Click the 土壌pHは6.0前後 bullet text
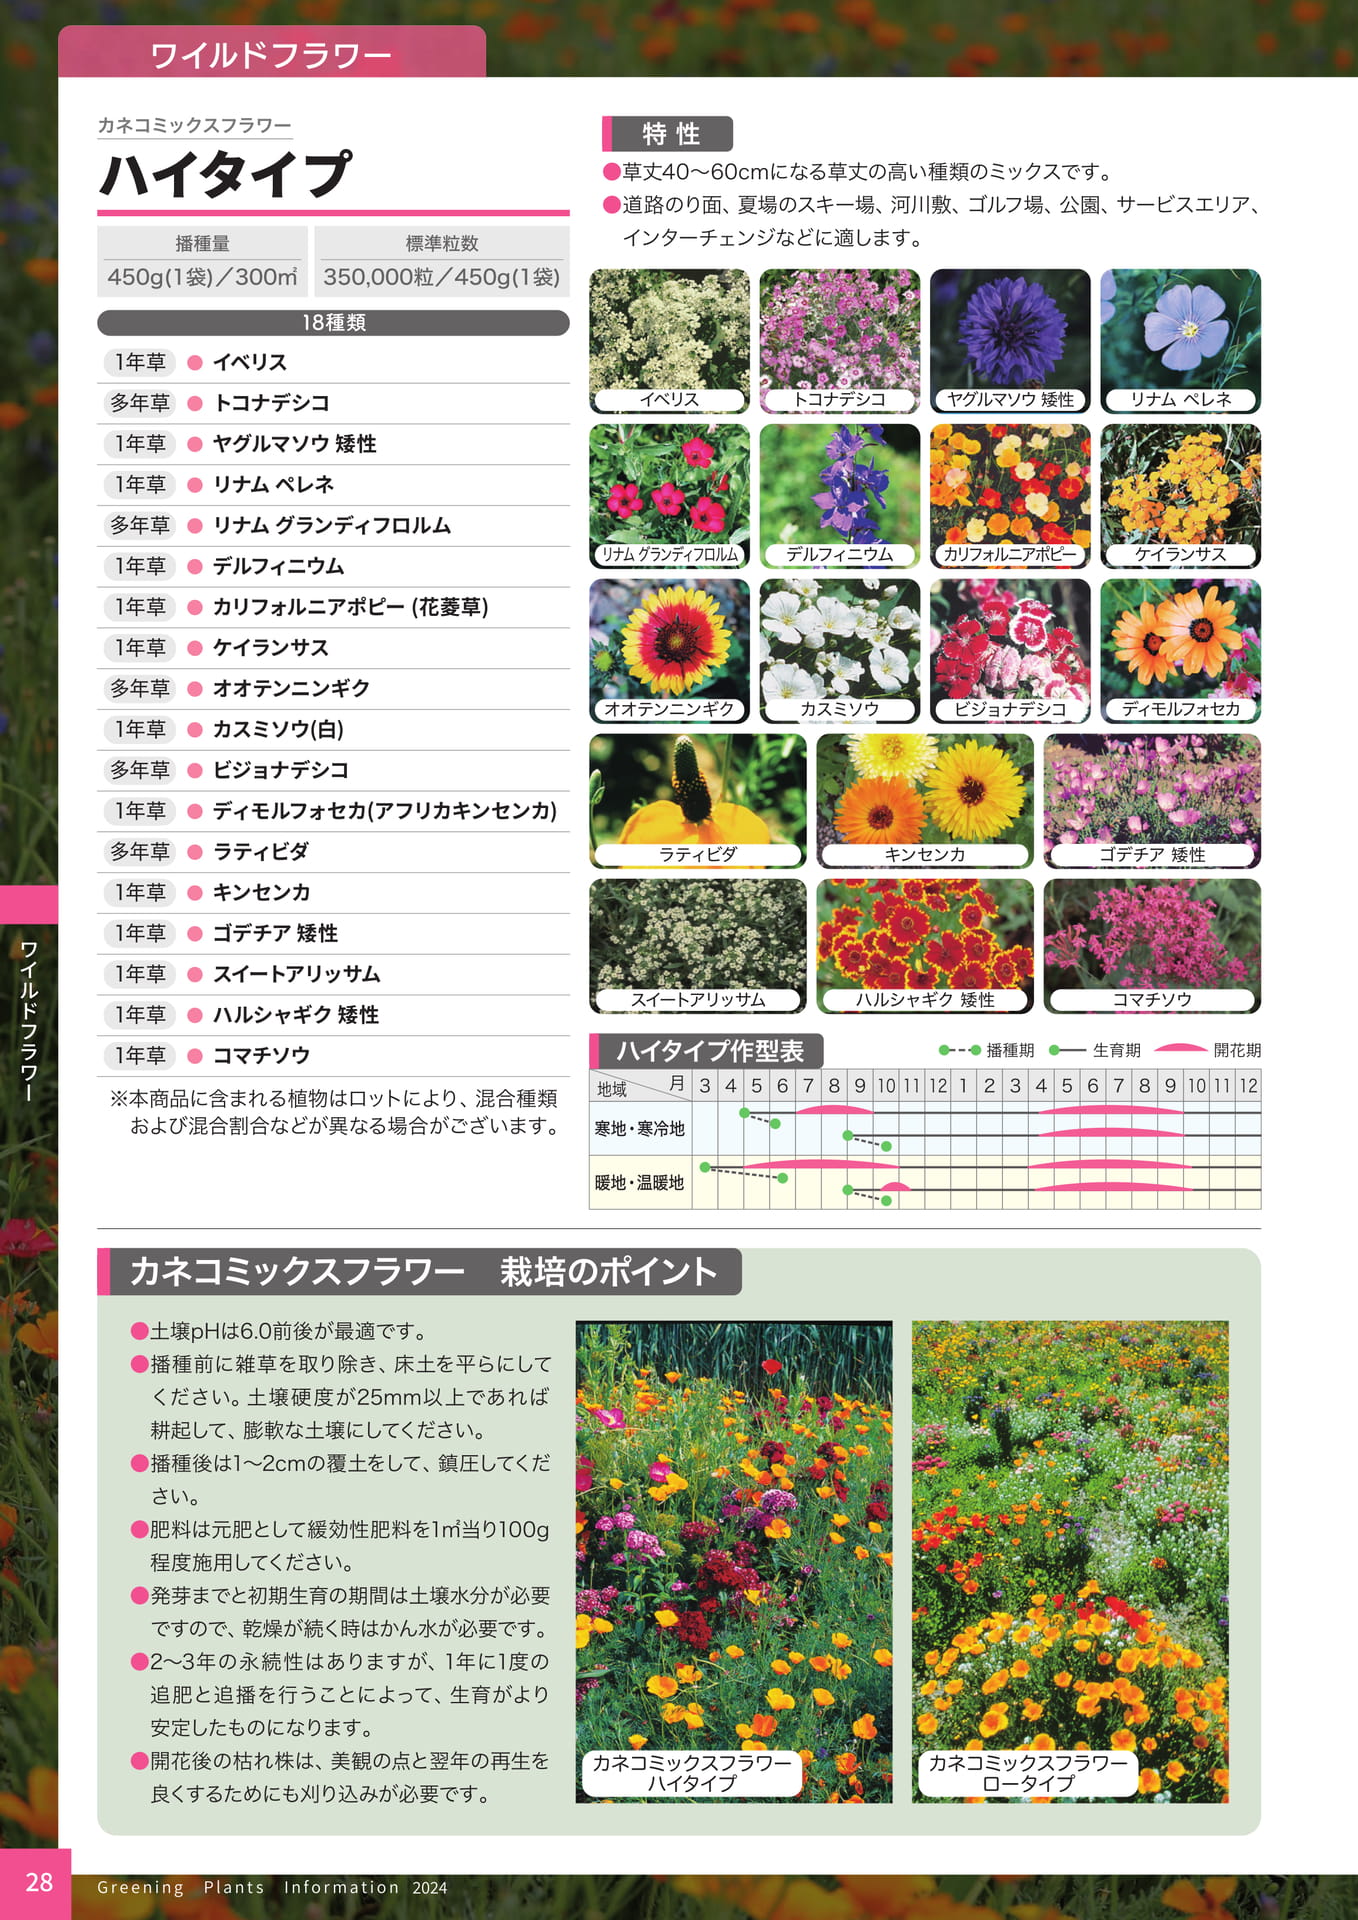 pos(280,1331)
